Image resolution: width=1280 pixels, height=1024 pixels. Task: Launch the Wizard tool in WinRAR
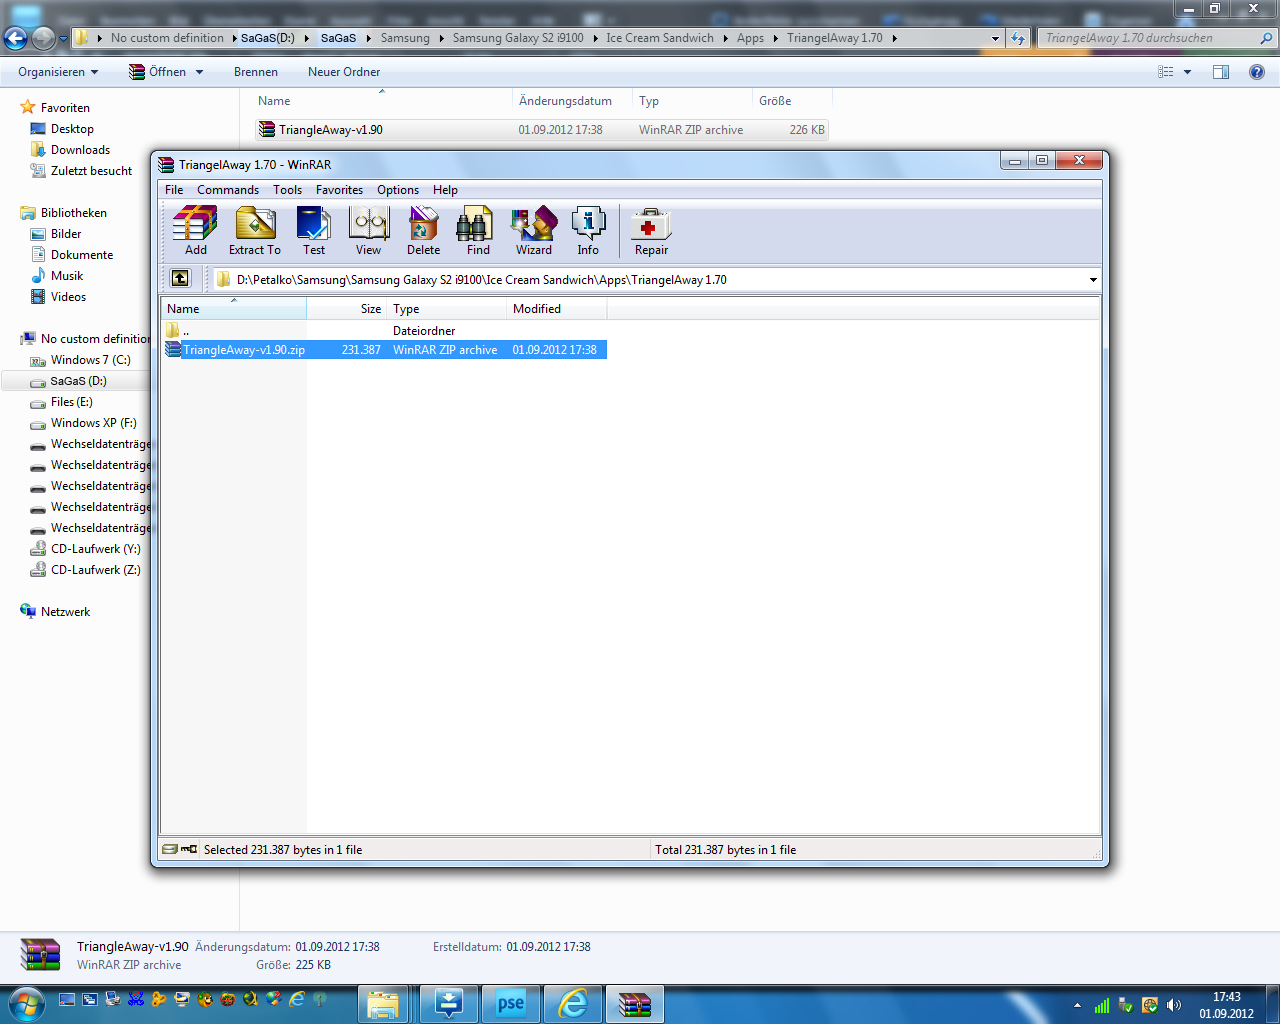[x=533, y=231]
